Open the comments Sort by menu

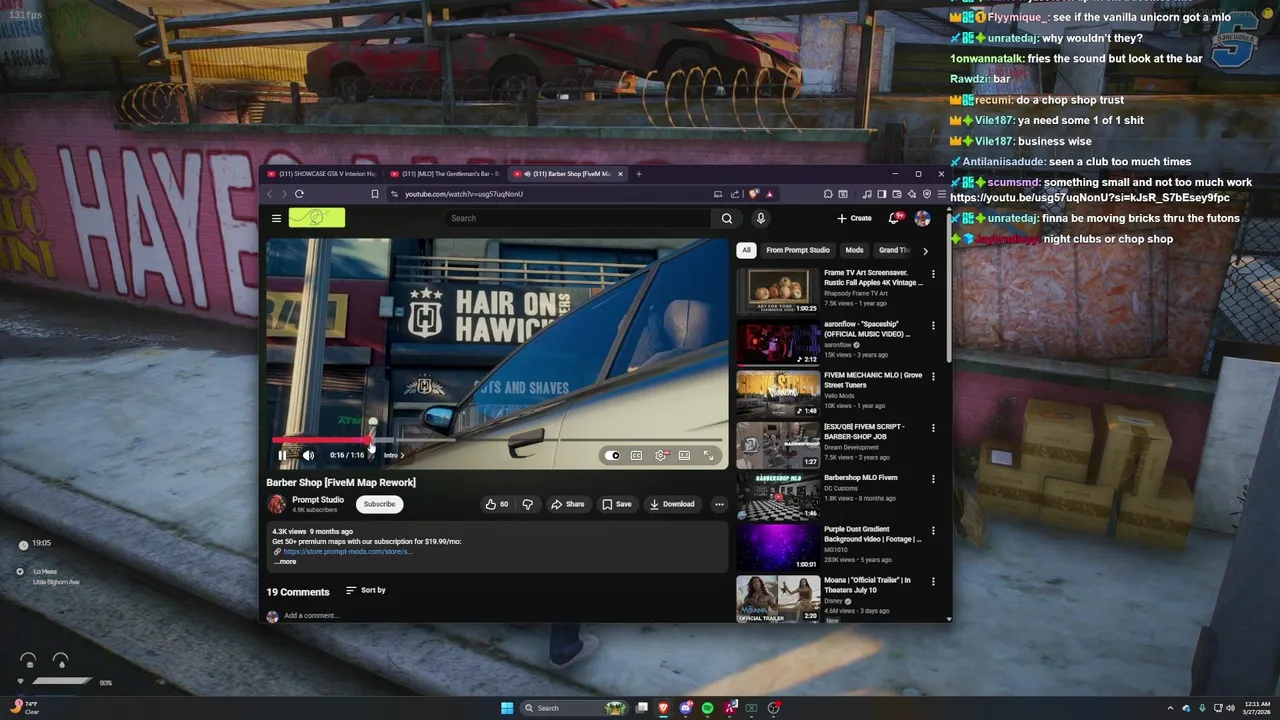366,590
